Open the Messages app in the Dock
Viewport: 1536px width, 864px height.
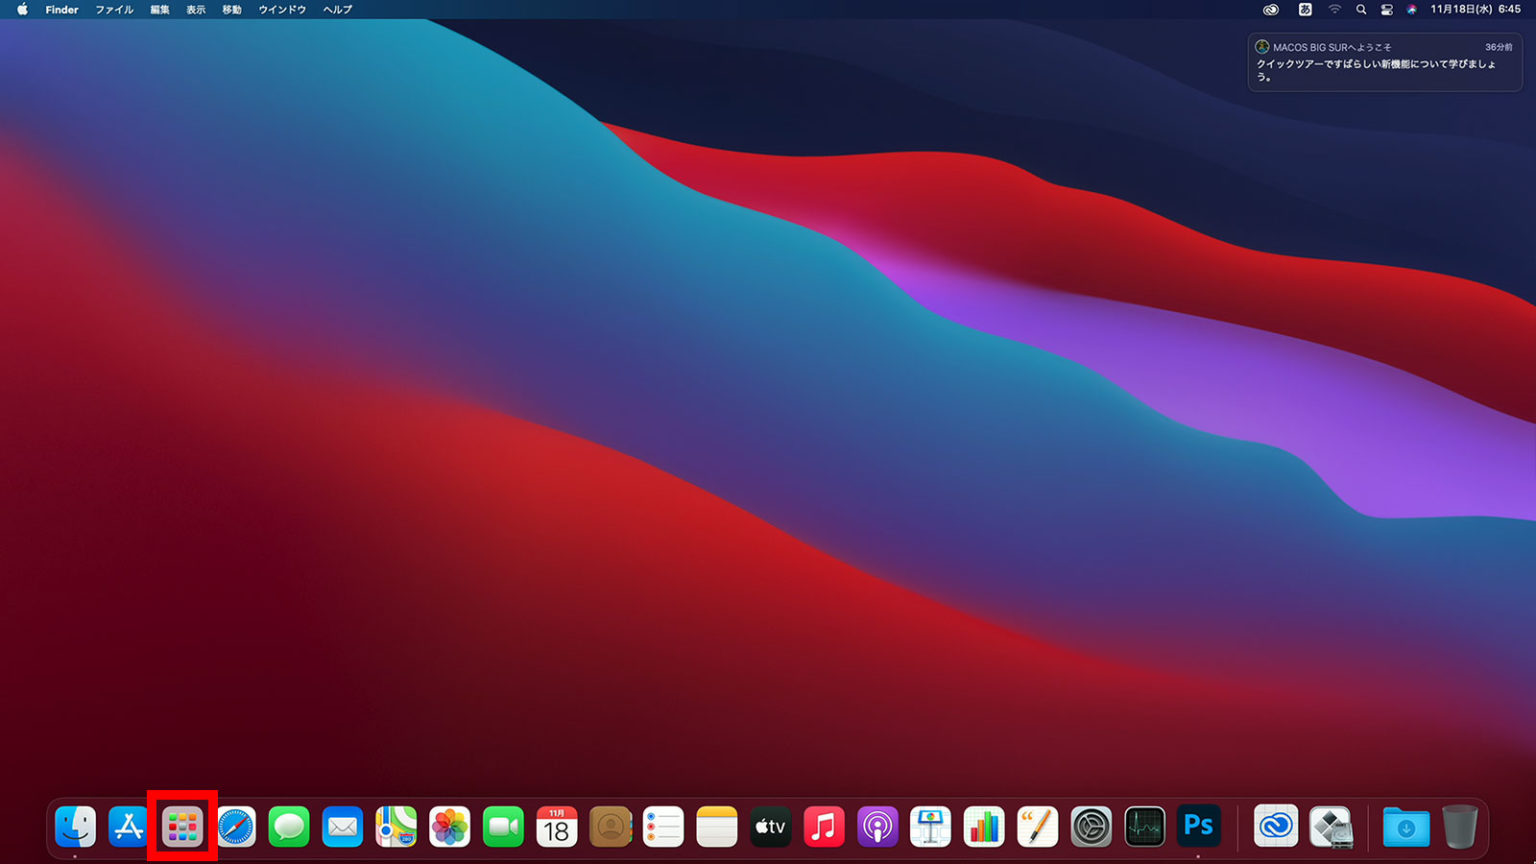[x=289, y=827]
